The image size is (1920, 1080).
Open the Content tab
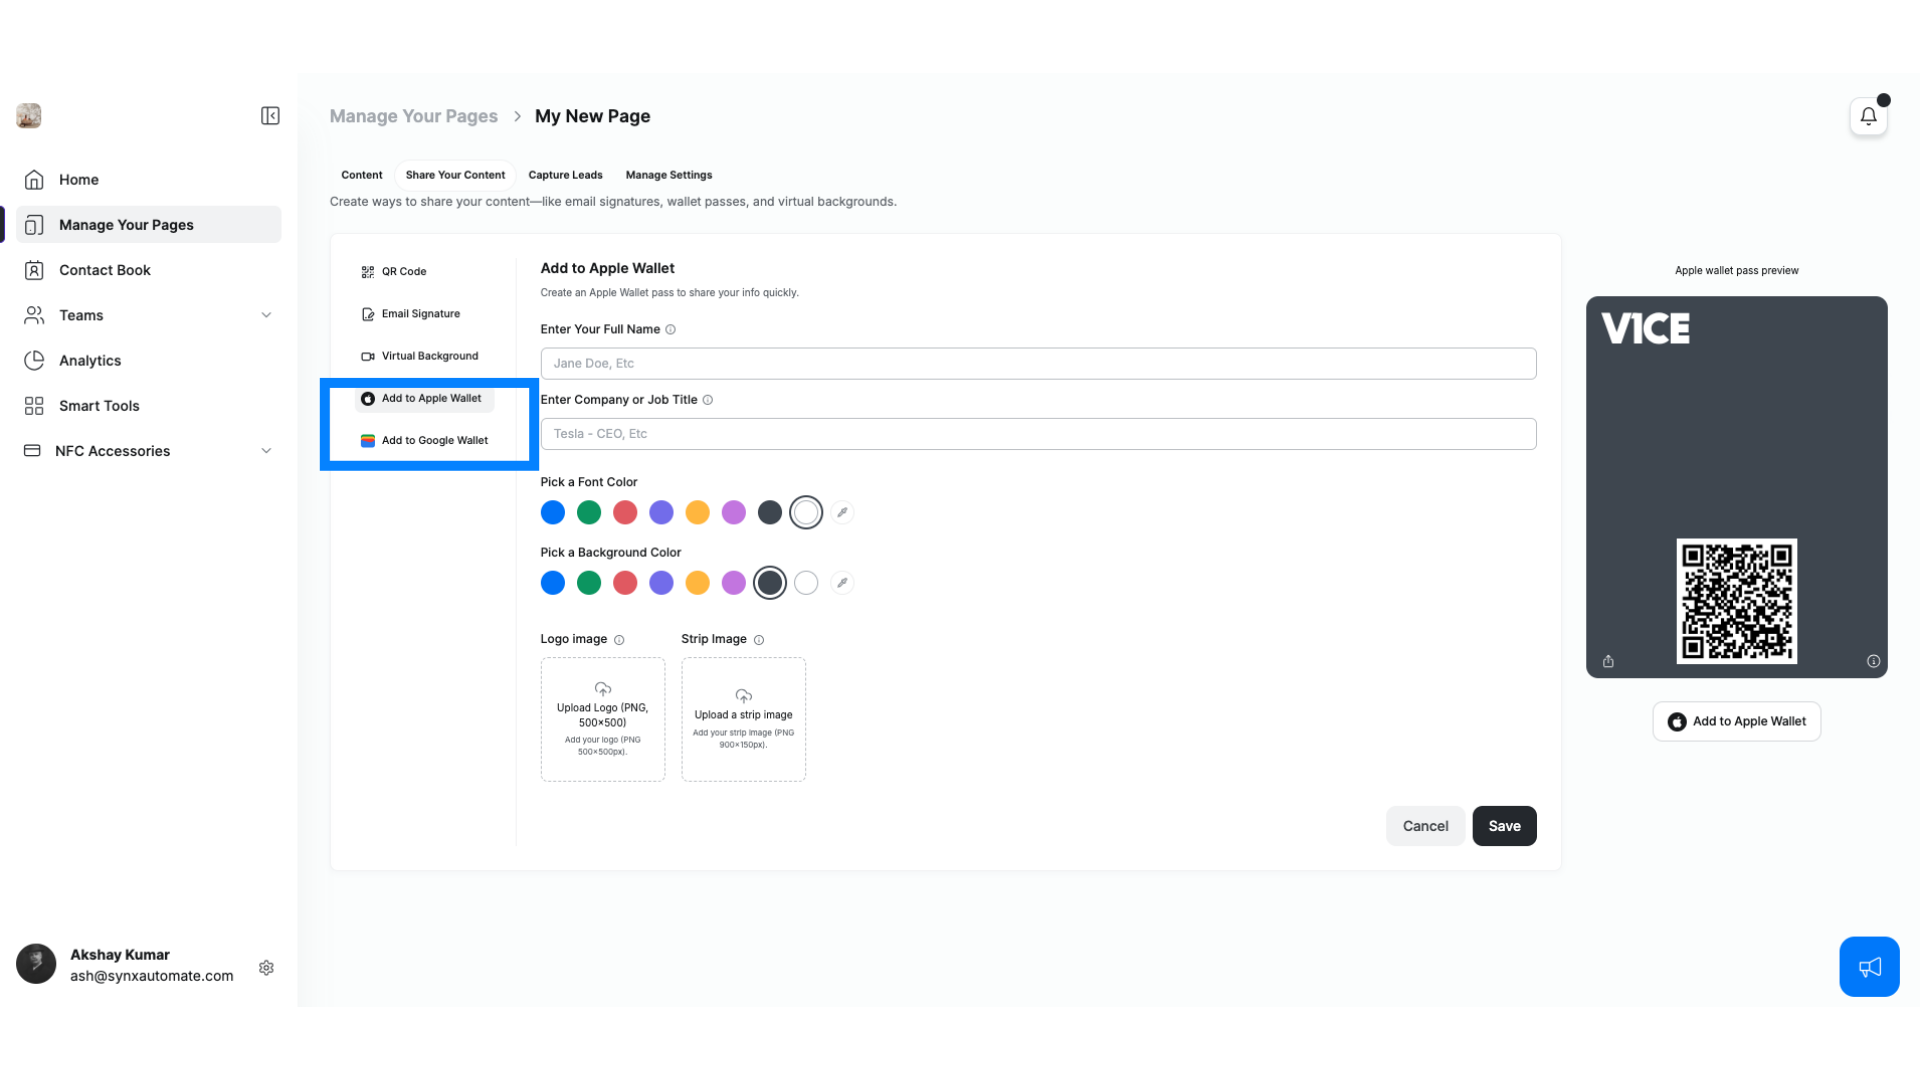[x=362, y=175]
